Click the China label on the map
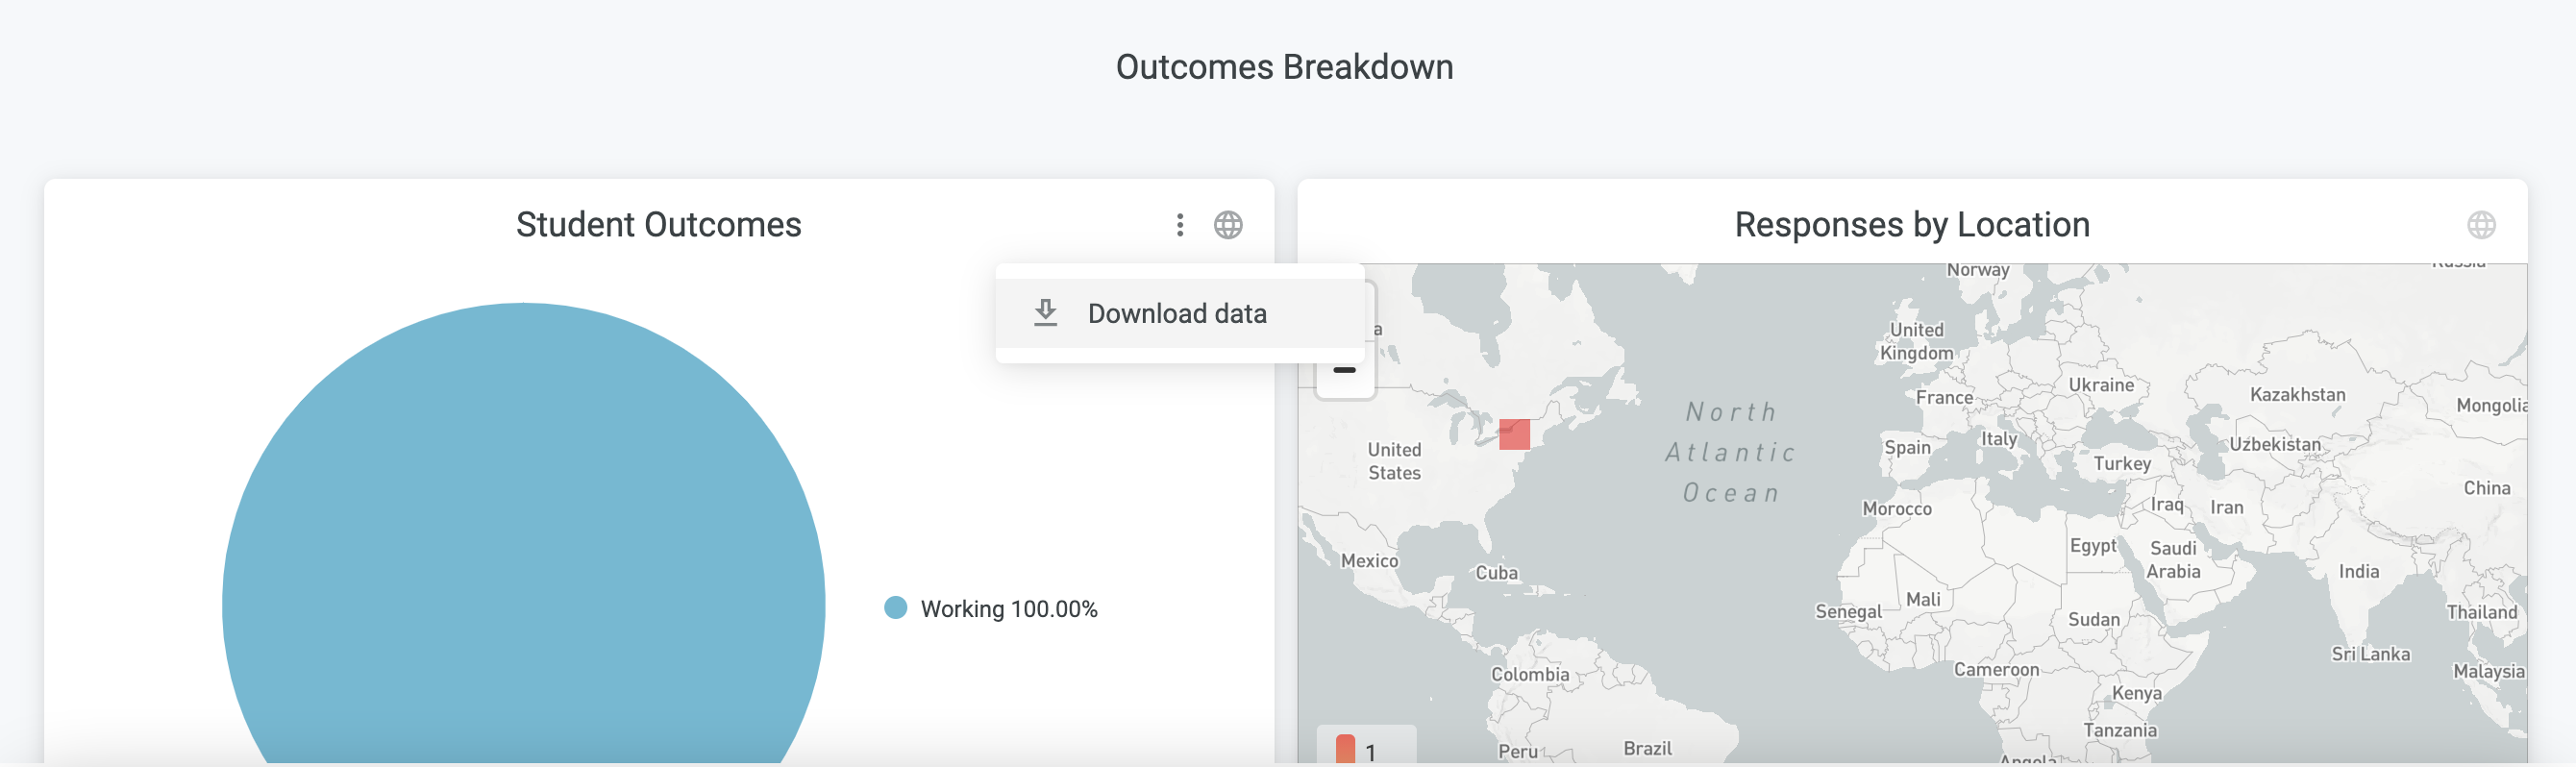Image resolution: width=2576 pixels, height=767 pixels. click(x=2486, y=488)
